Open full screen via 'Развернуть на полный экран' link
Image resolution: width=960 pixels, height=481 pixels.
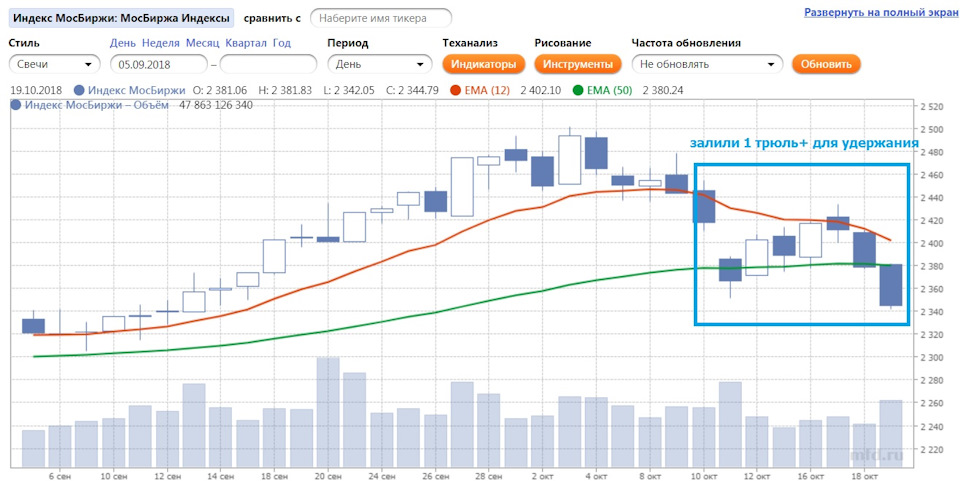point(881,12)
